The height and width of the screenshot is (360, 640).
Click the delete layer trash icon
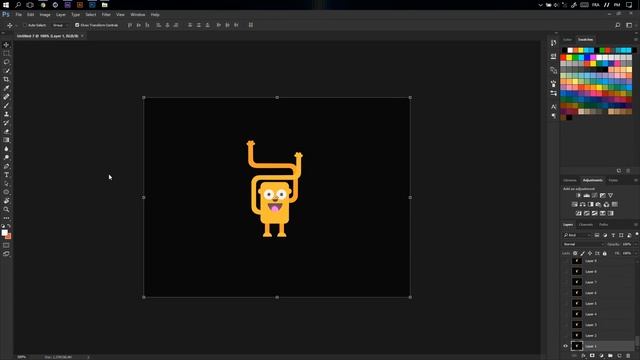628,356
